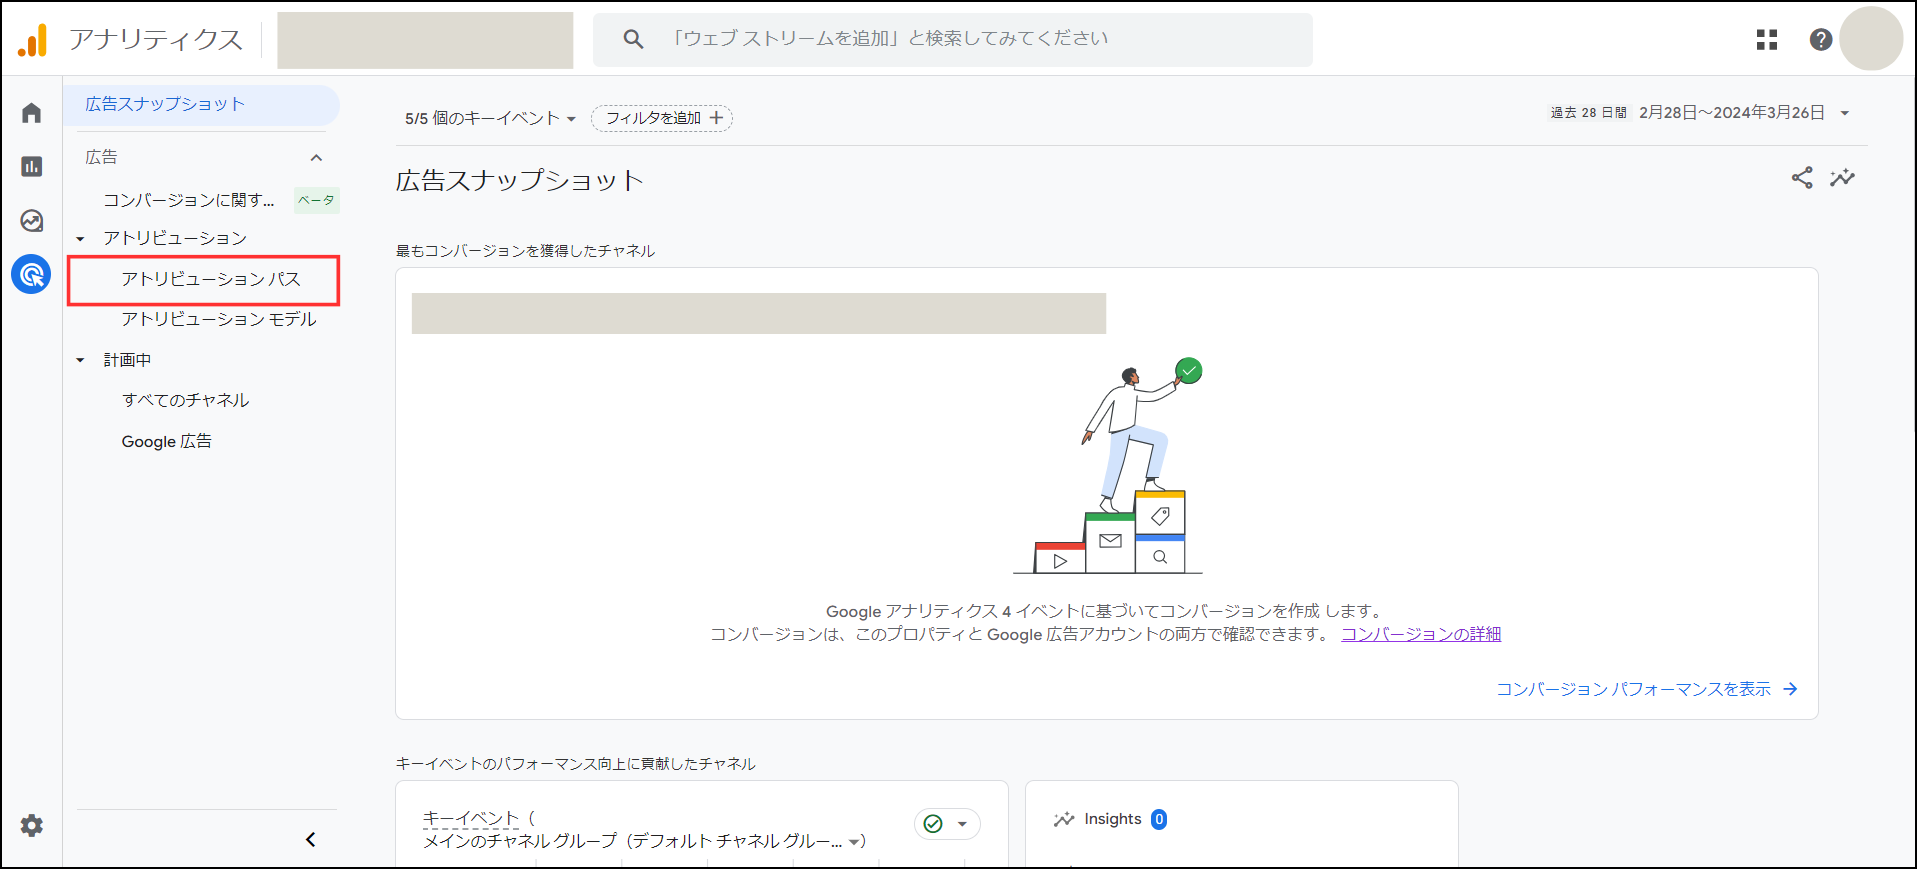1917x869 pixels.
Task: Open the Insights sparkline icon near share
Action: 1842,178
